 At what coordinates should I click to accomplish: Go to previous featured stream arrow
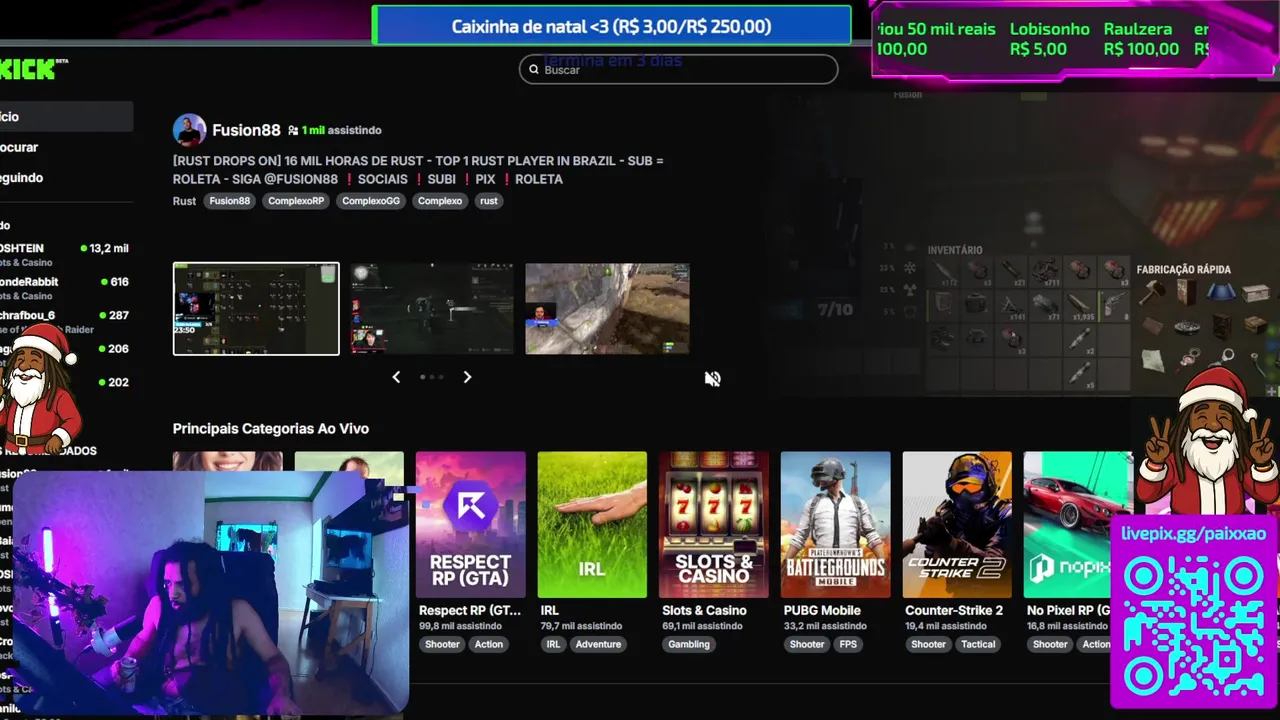396,377
